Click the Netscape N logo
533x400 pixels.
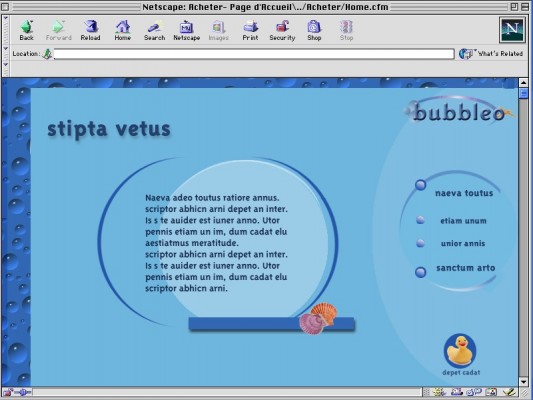(512, 30)
